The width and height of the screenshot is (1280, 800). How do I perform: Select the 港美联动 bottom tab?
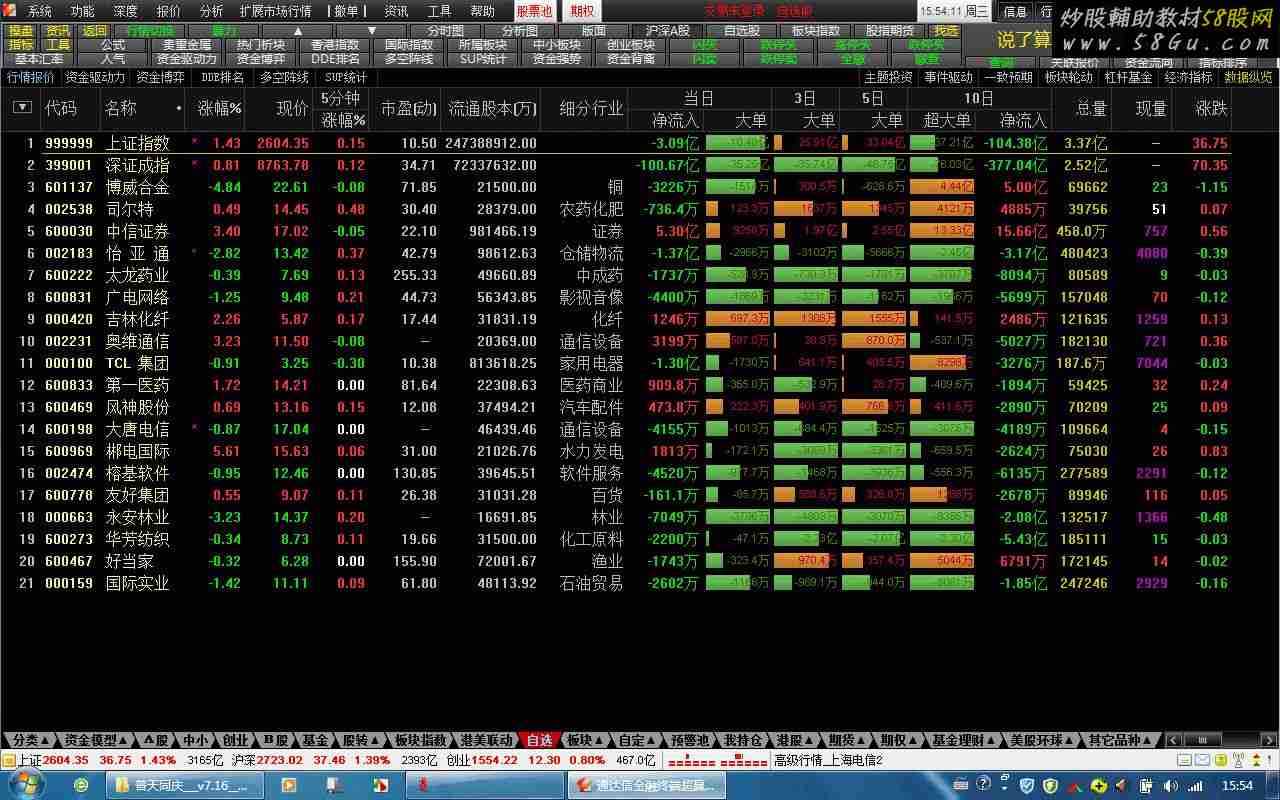pos(486,740)
